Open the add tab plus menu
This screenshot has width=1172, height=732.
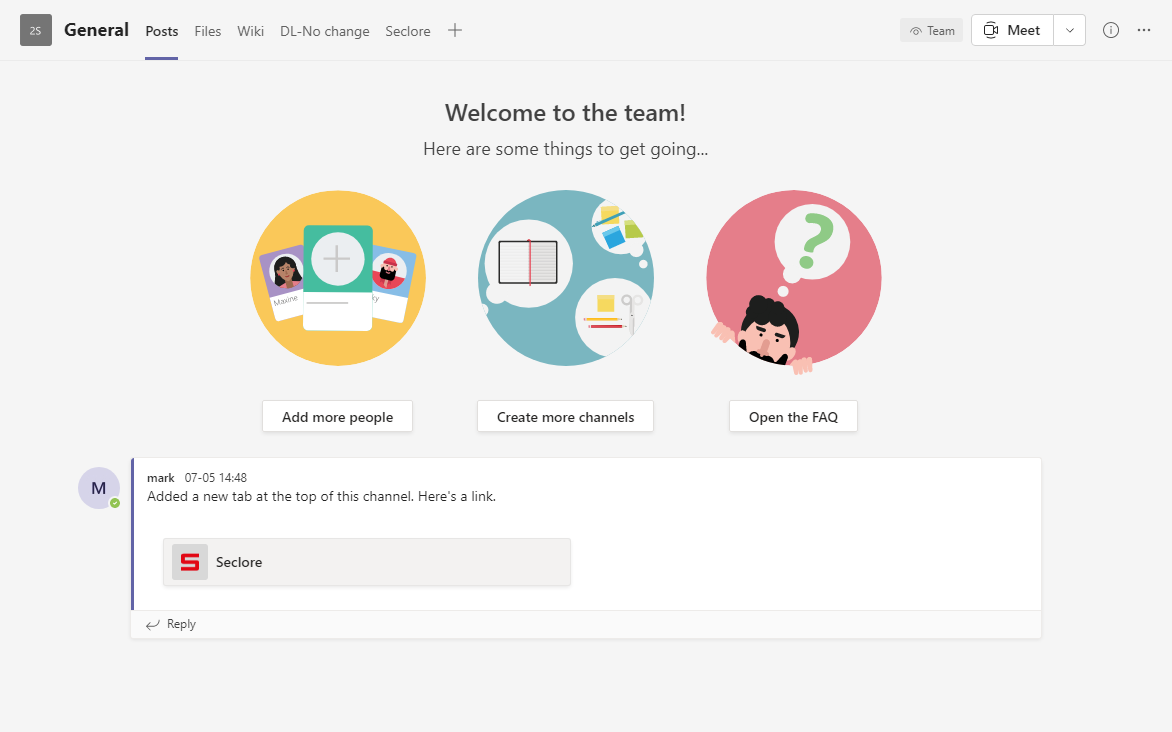[455, 30]
